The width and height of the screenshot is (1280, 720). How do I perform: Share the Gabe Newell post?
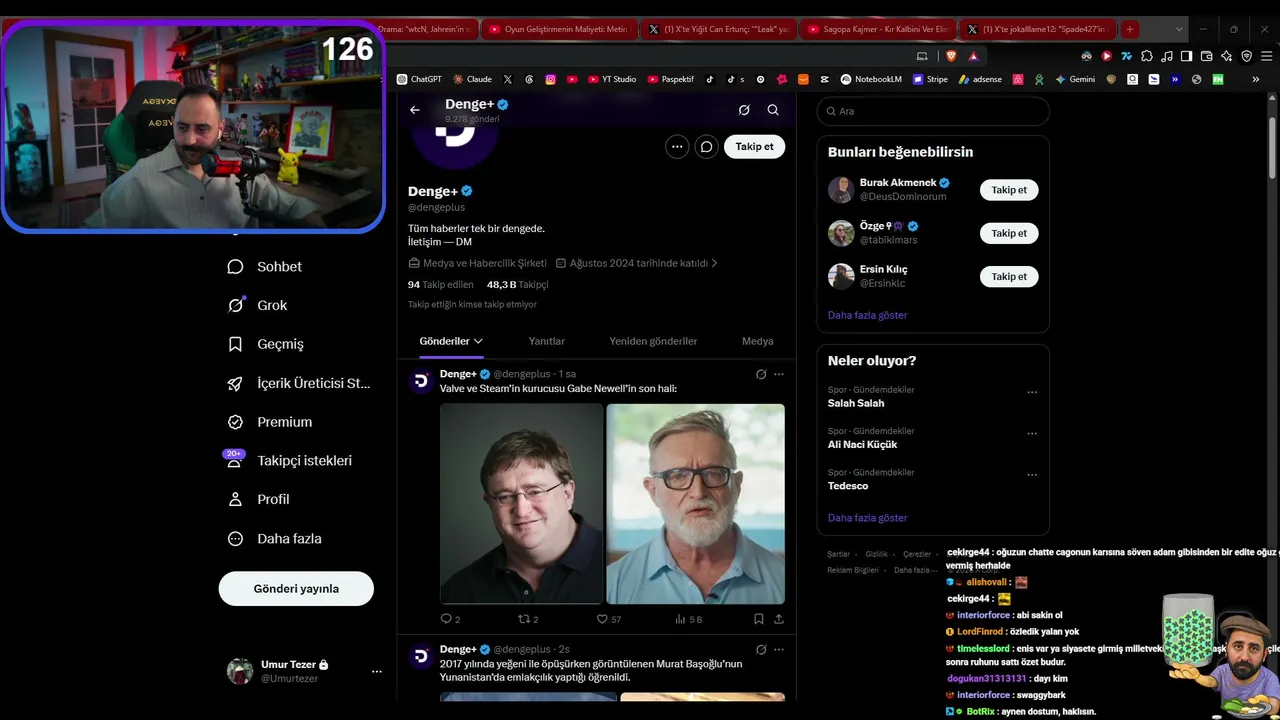[778, 619]
